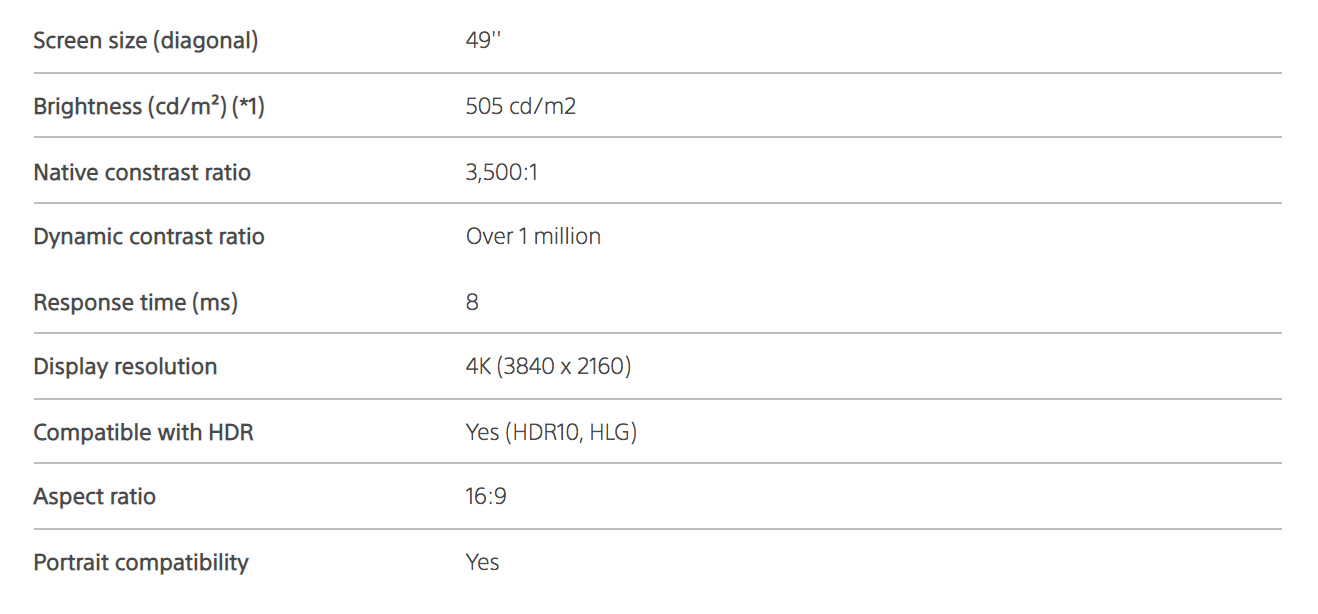
Task: Click the Aspect ratio label
Action: point(95,497)
